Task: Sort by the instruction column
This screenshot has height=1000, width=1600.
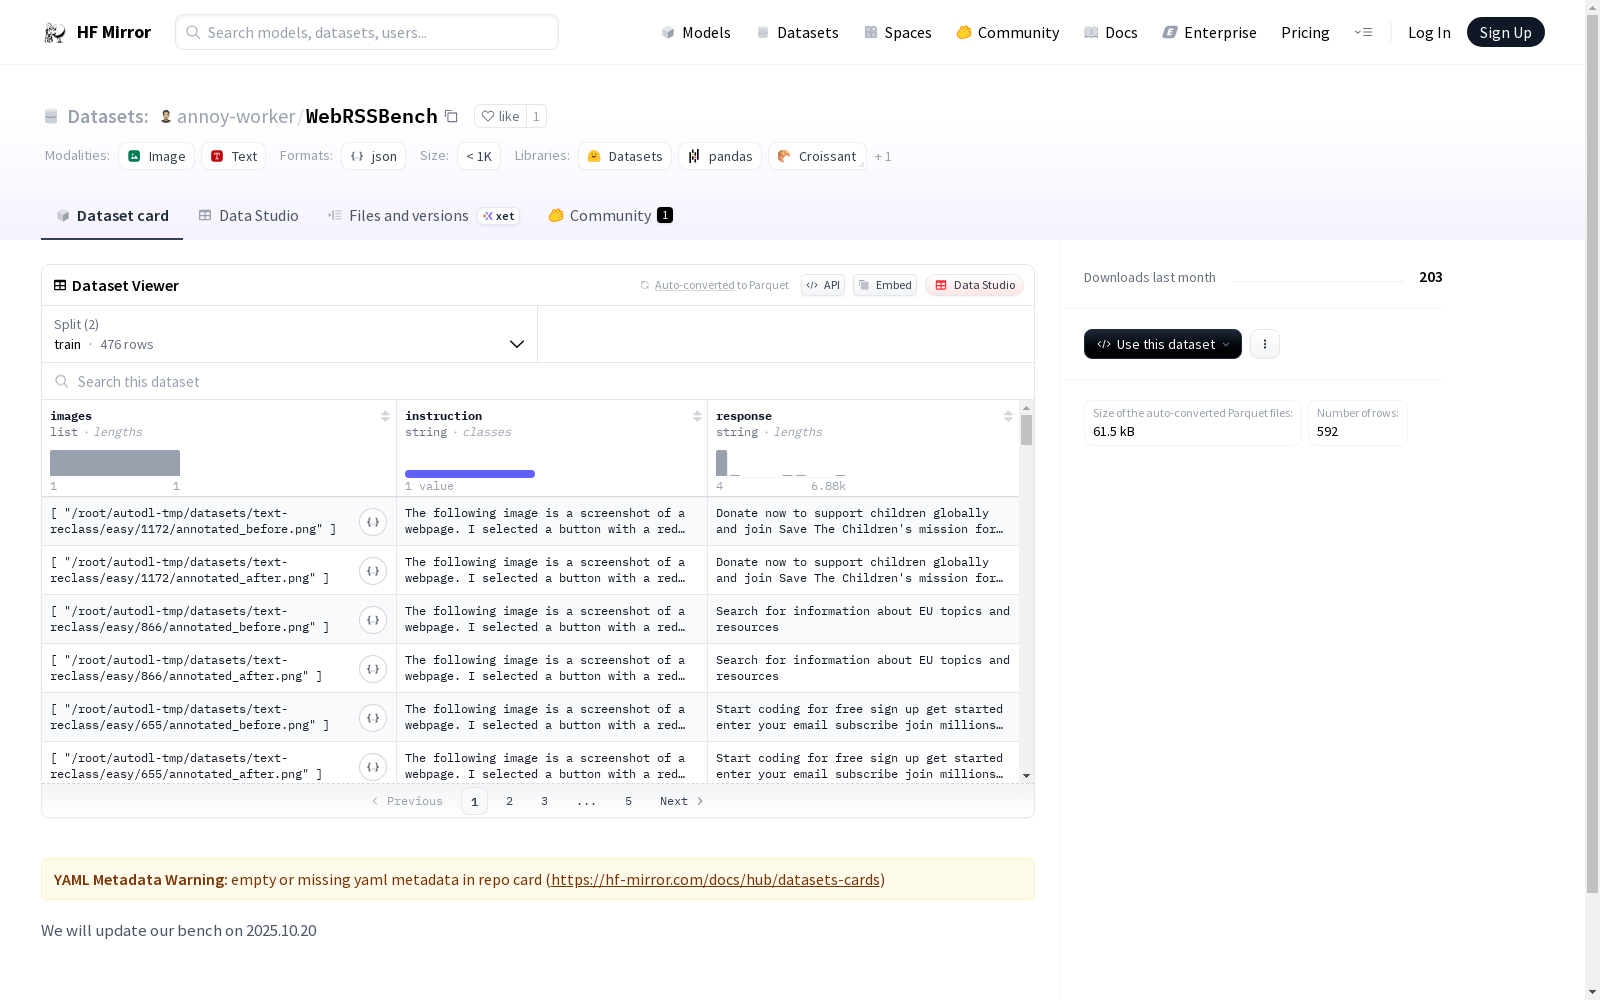Action: (697, 416)
